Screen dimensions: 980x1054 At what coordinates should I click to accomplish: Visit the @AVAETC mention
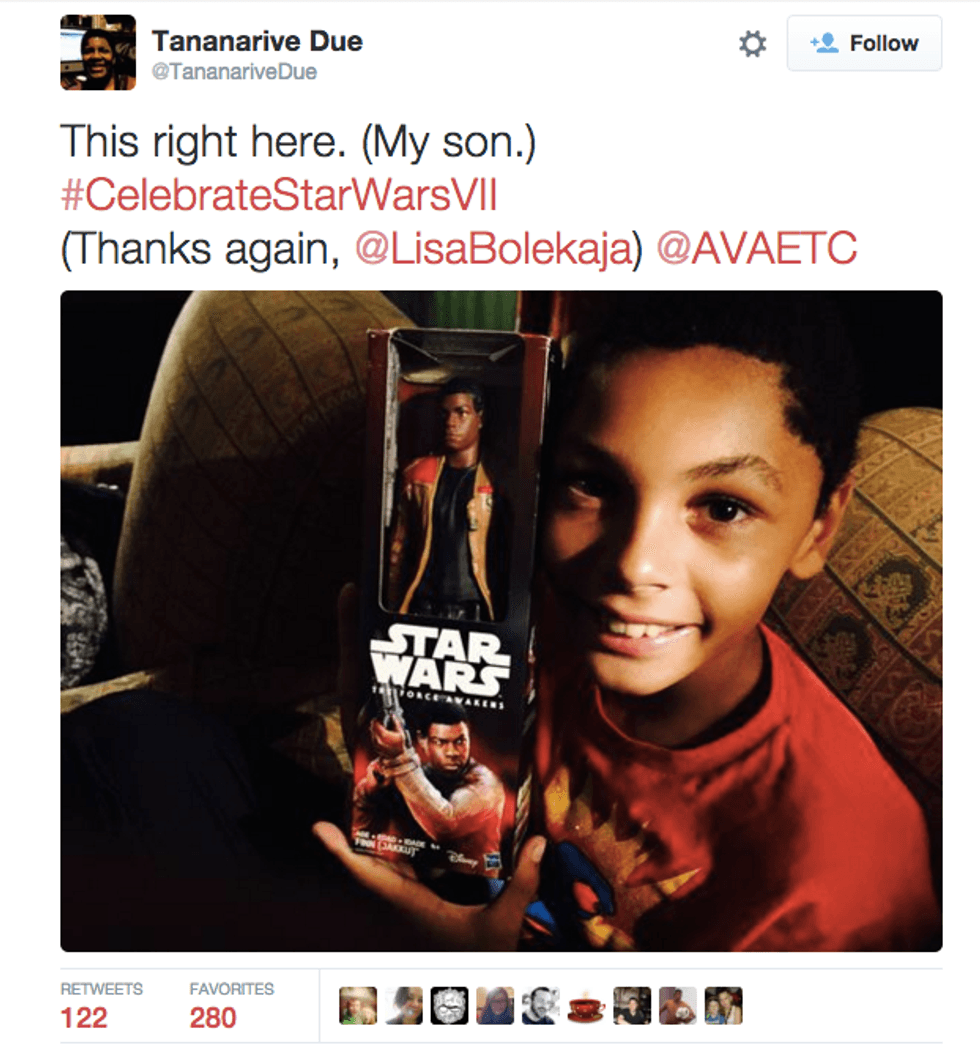coord(757,248)
